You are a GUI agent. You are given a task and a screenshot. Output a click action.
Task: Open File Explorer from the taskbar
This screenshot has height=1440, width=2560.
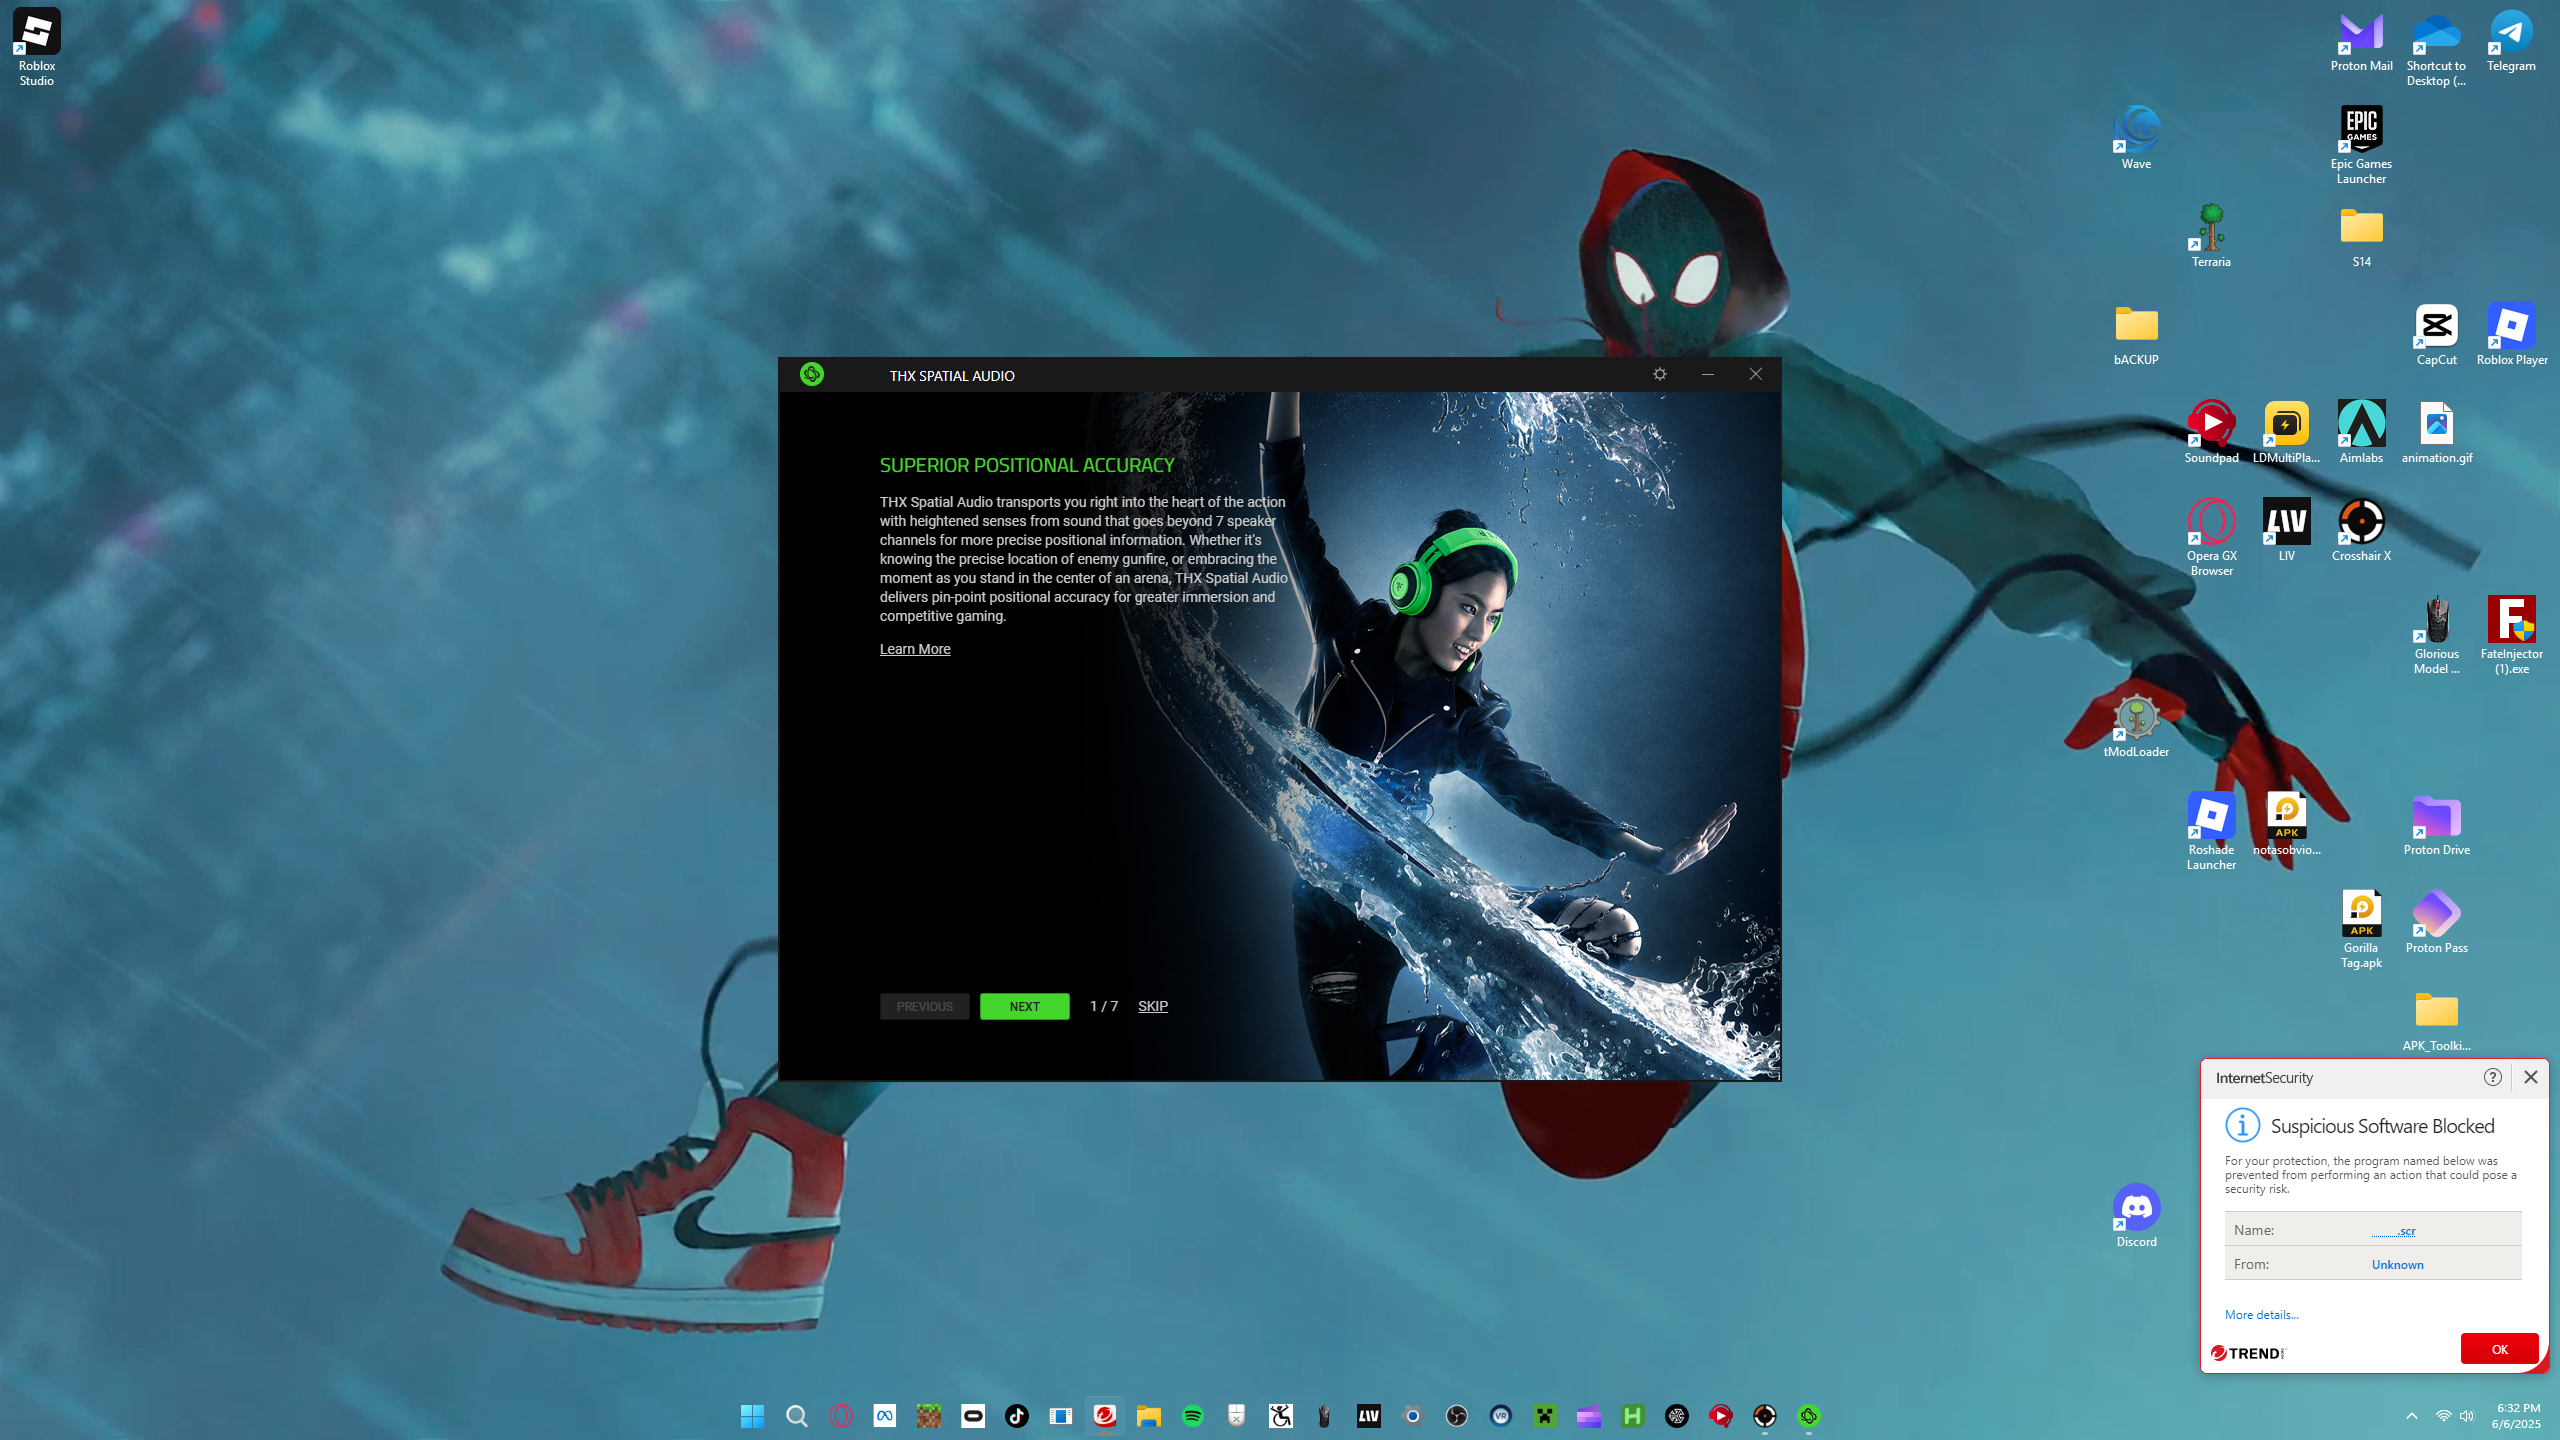click(x=1148, y=1416)
